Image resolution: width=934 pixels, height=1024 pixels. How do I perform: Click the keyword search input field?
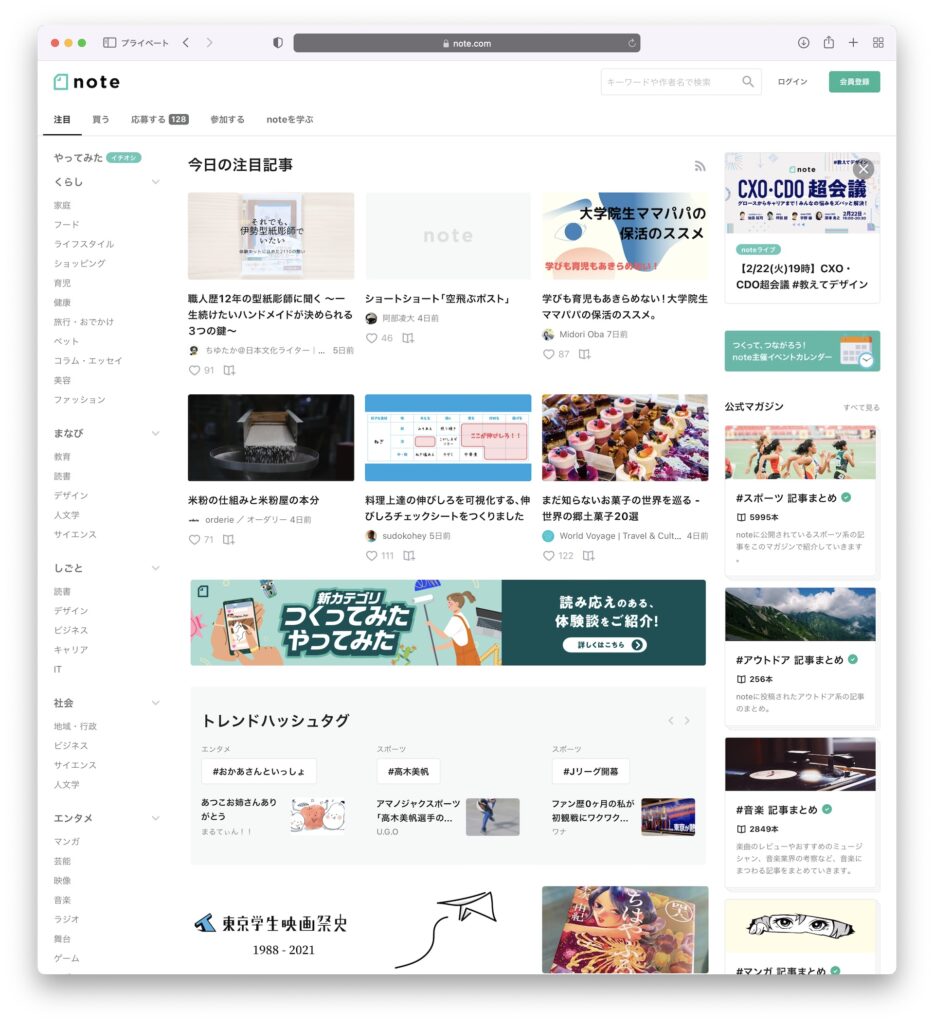[x=670, y=82]
